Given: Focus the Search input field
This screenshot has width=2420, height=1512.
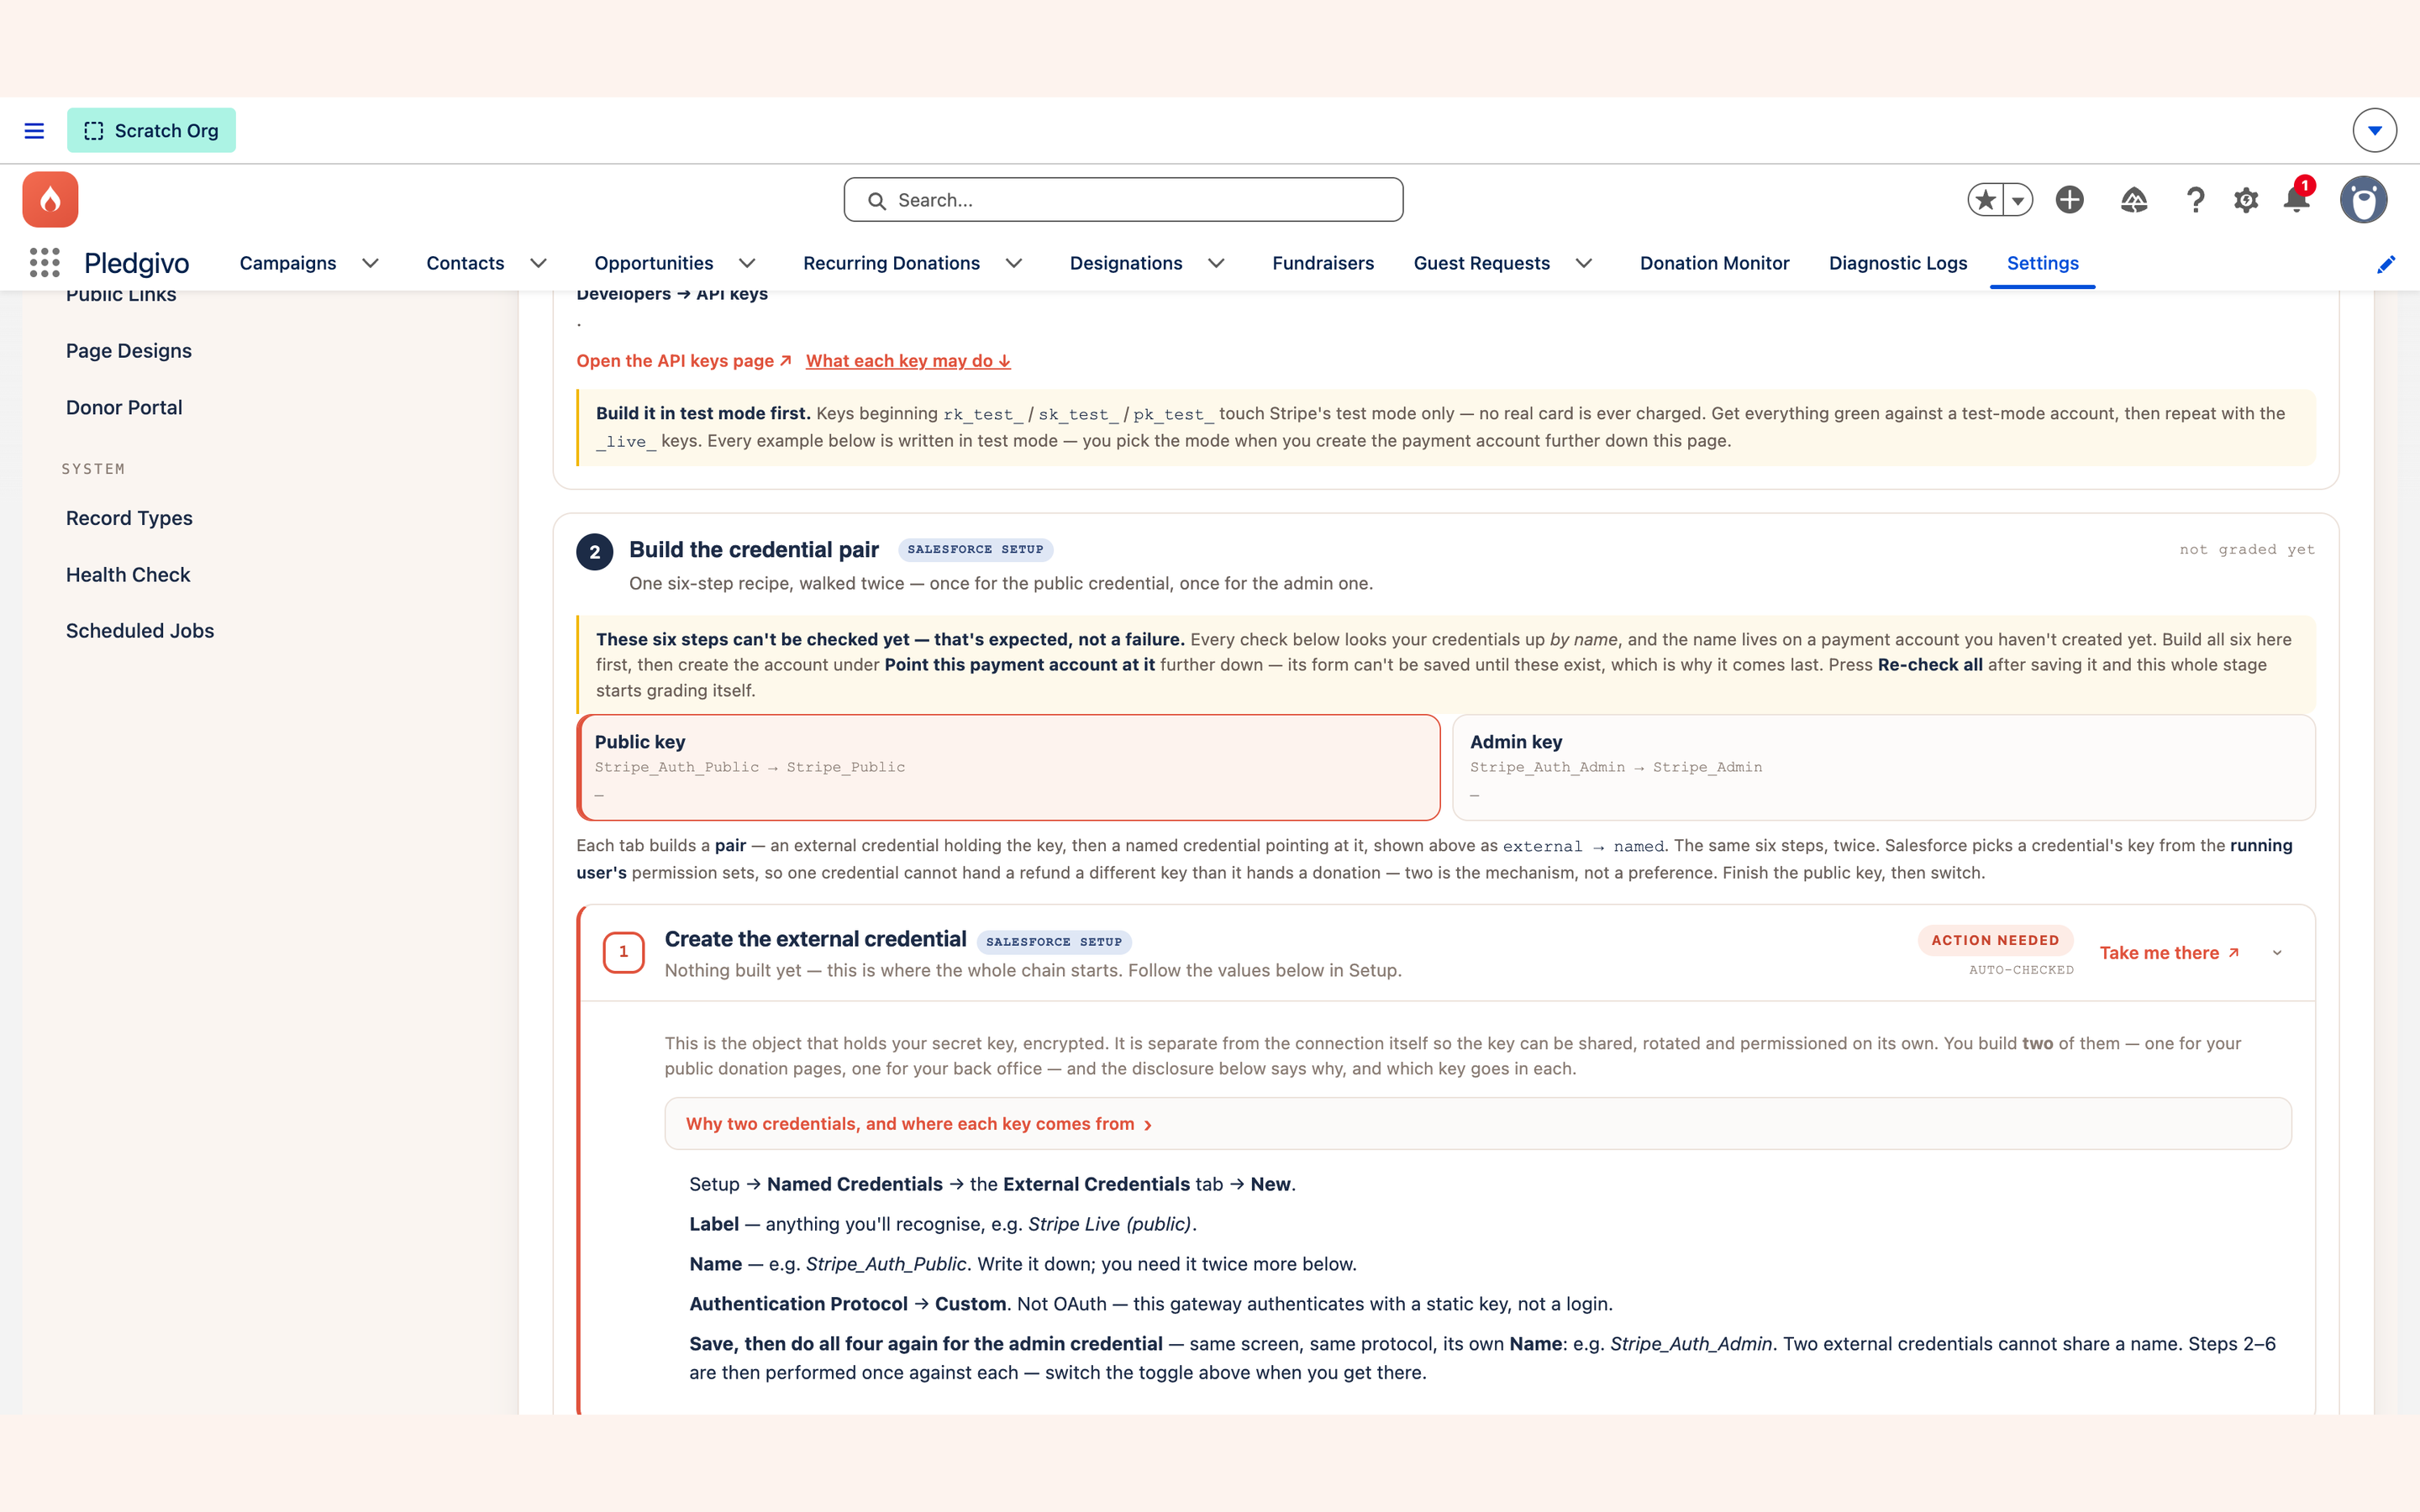Looking at the screenshot, I should pyautogui.click(x=1123, y=200).
